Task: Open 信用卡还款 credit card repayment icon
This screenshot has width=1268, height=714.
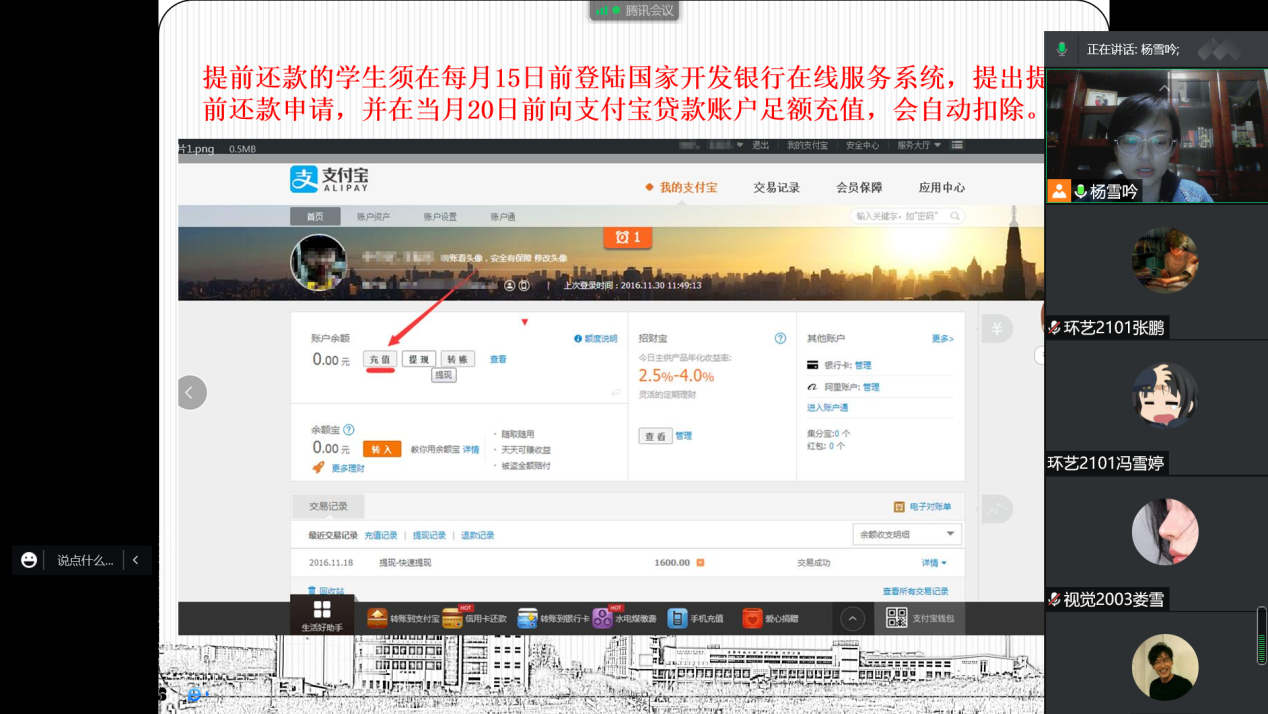Action: pos(453,618)
